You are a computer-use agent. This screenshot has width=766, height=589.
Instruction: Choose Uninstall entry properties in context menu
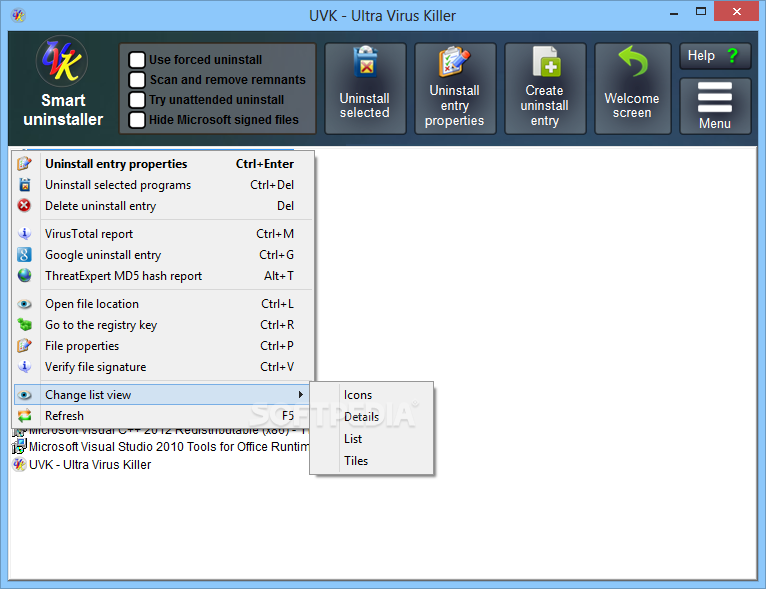tap(162, 164)
